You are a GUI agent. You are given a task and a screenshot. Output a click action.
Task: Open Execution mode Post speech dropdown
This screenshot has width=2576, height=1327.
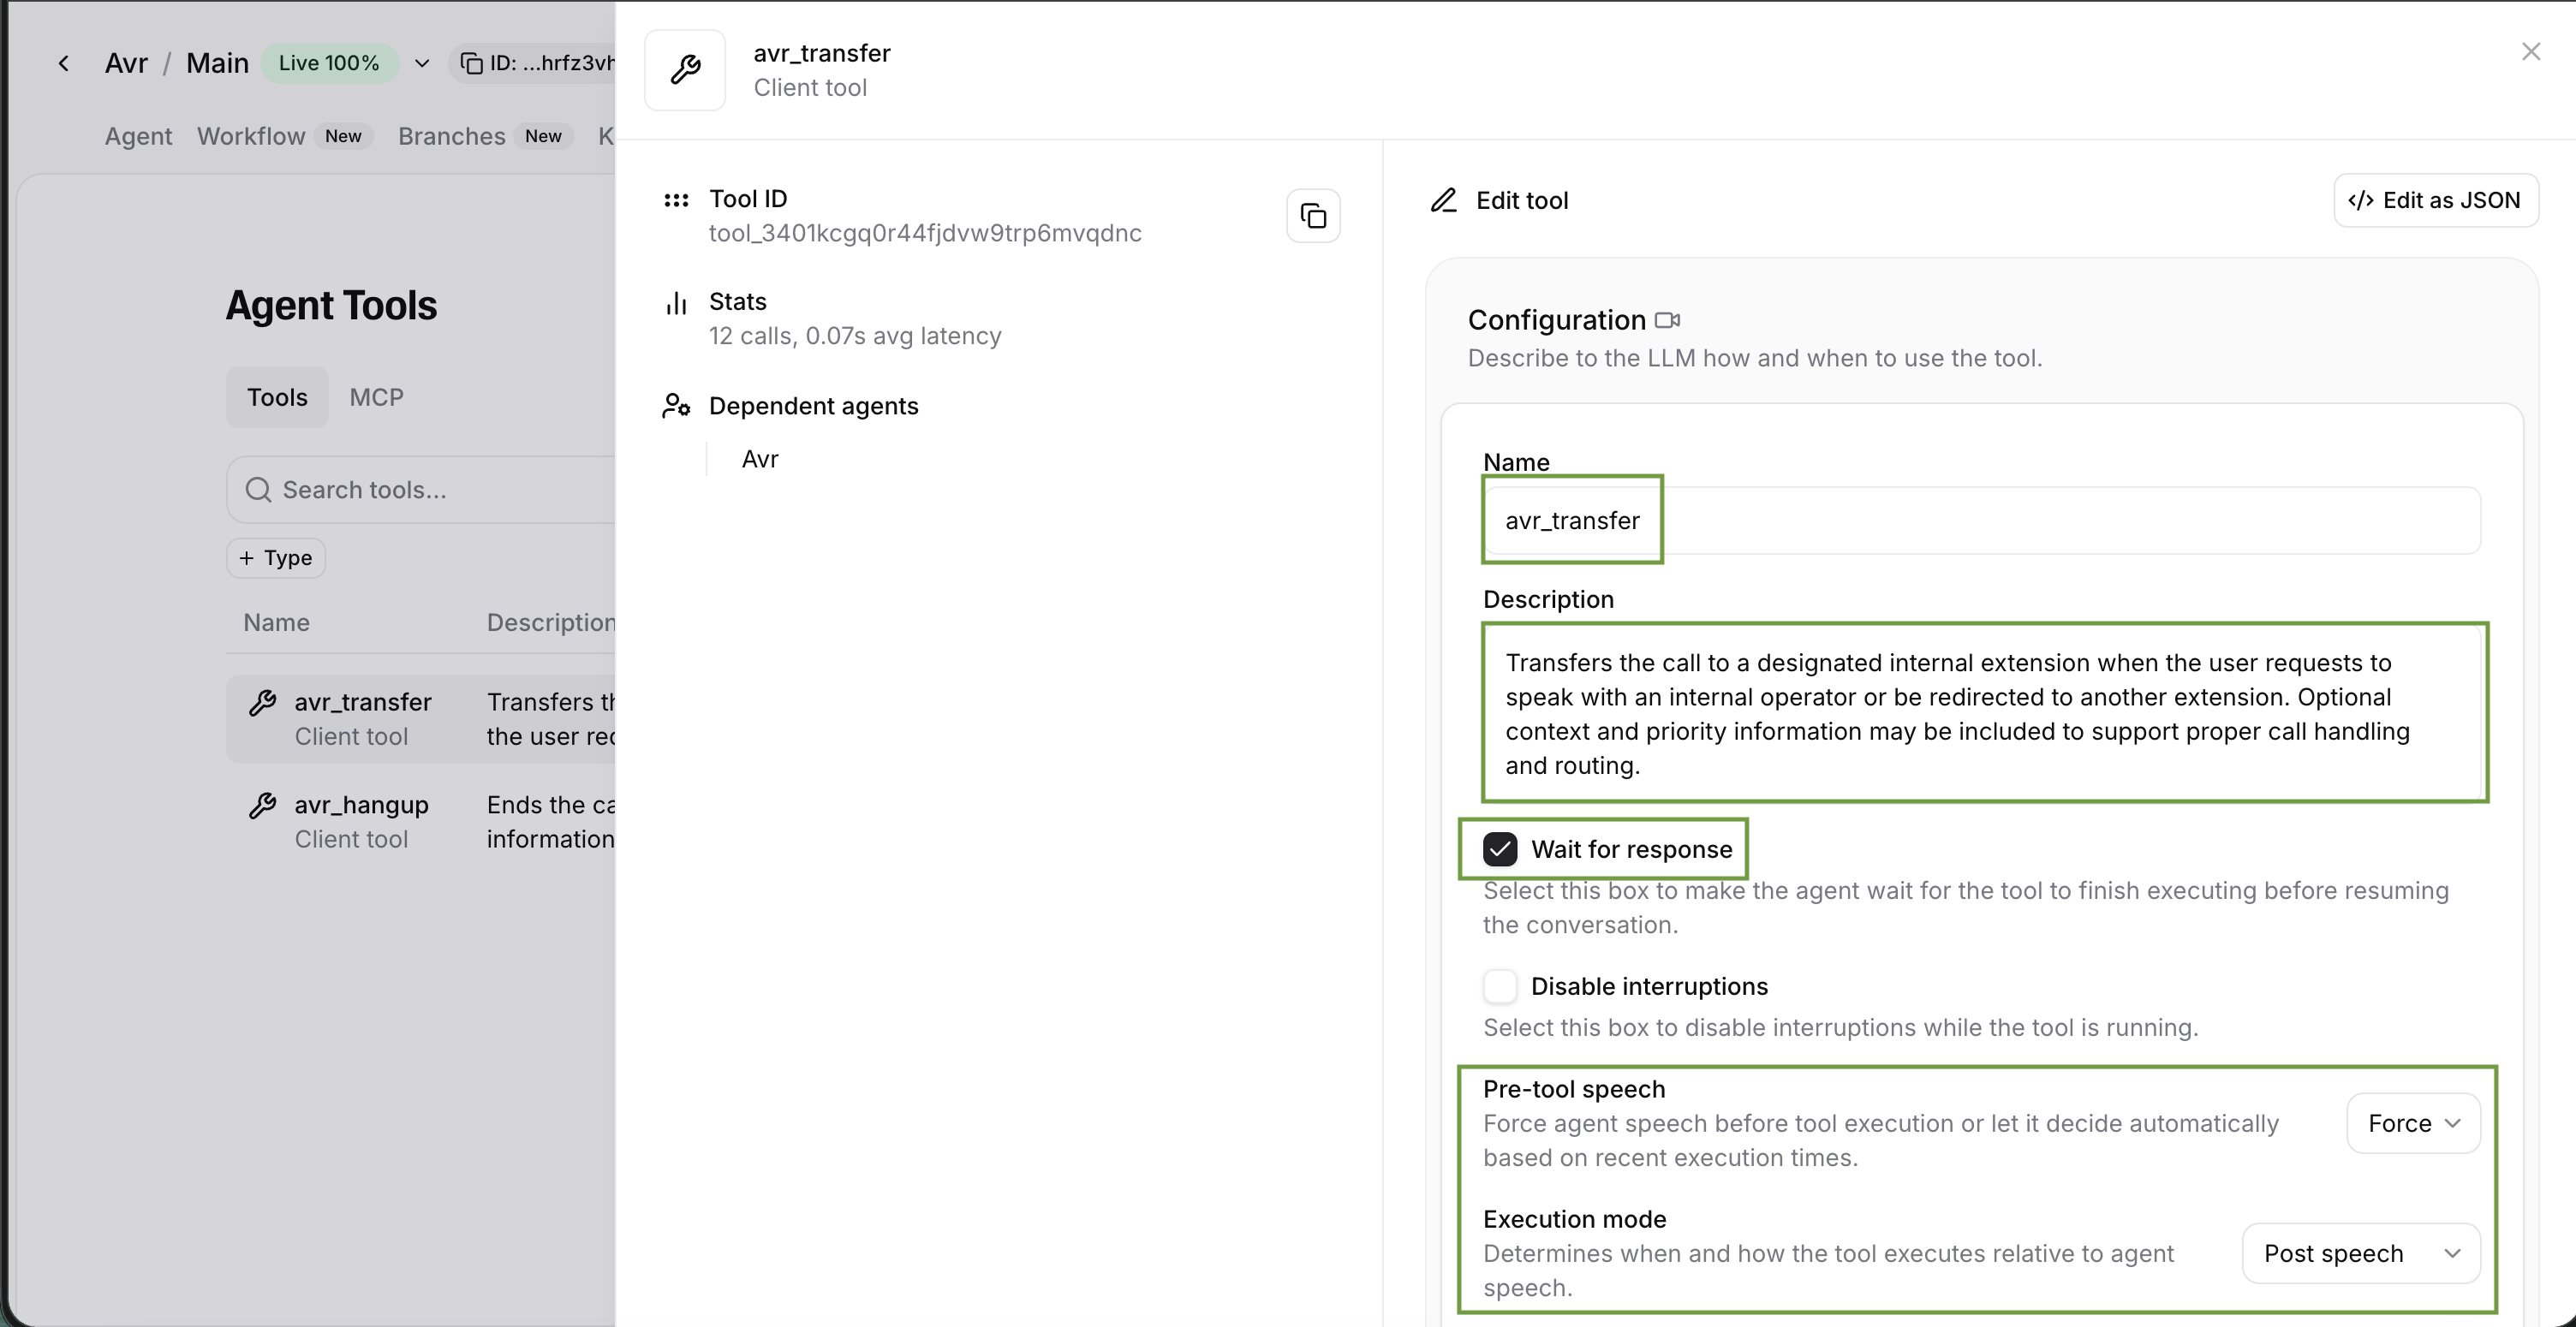click(x=2360, y=1253)
